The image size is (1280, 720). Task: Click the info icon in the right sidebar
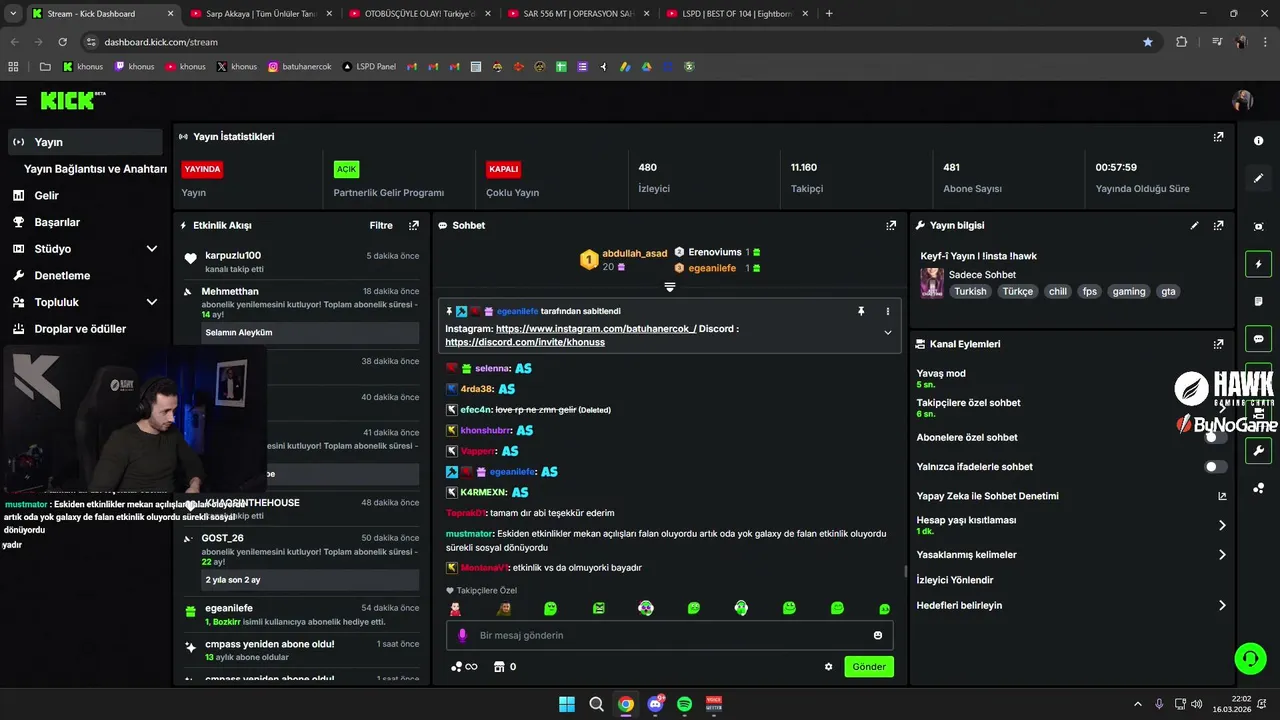click(x=1258, y=141)
